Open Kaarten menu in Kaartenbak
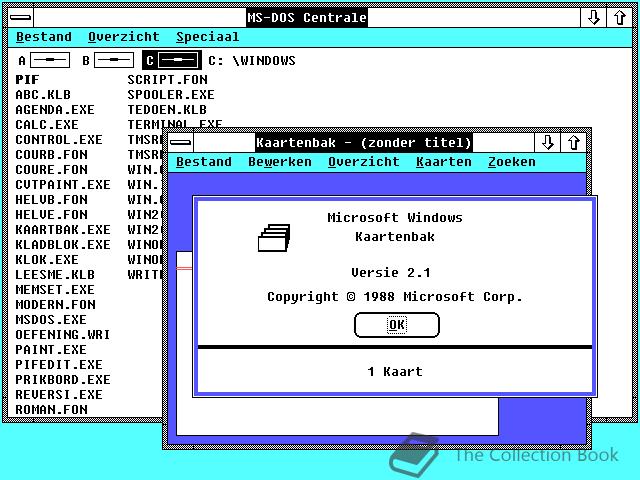640x480 pixels. click(x=444, y=162)
